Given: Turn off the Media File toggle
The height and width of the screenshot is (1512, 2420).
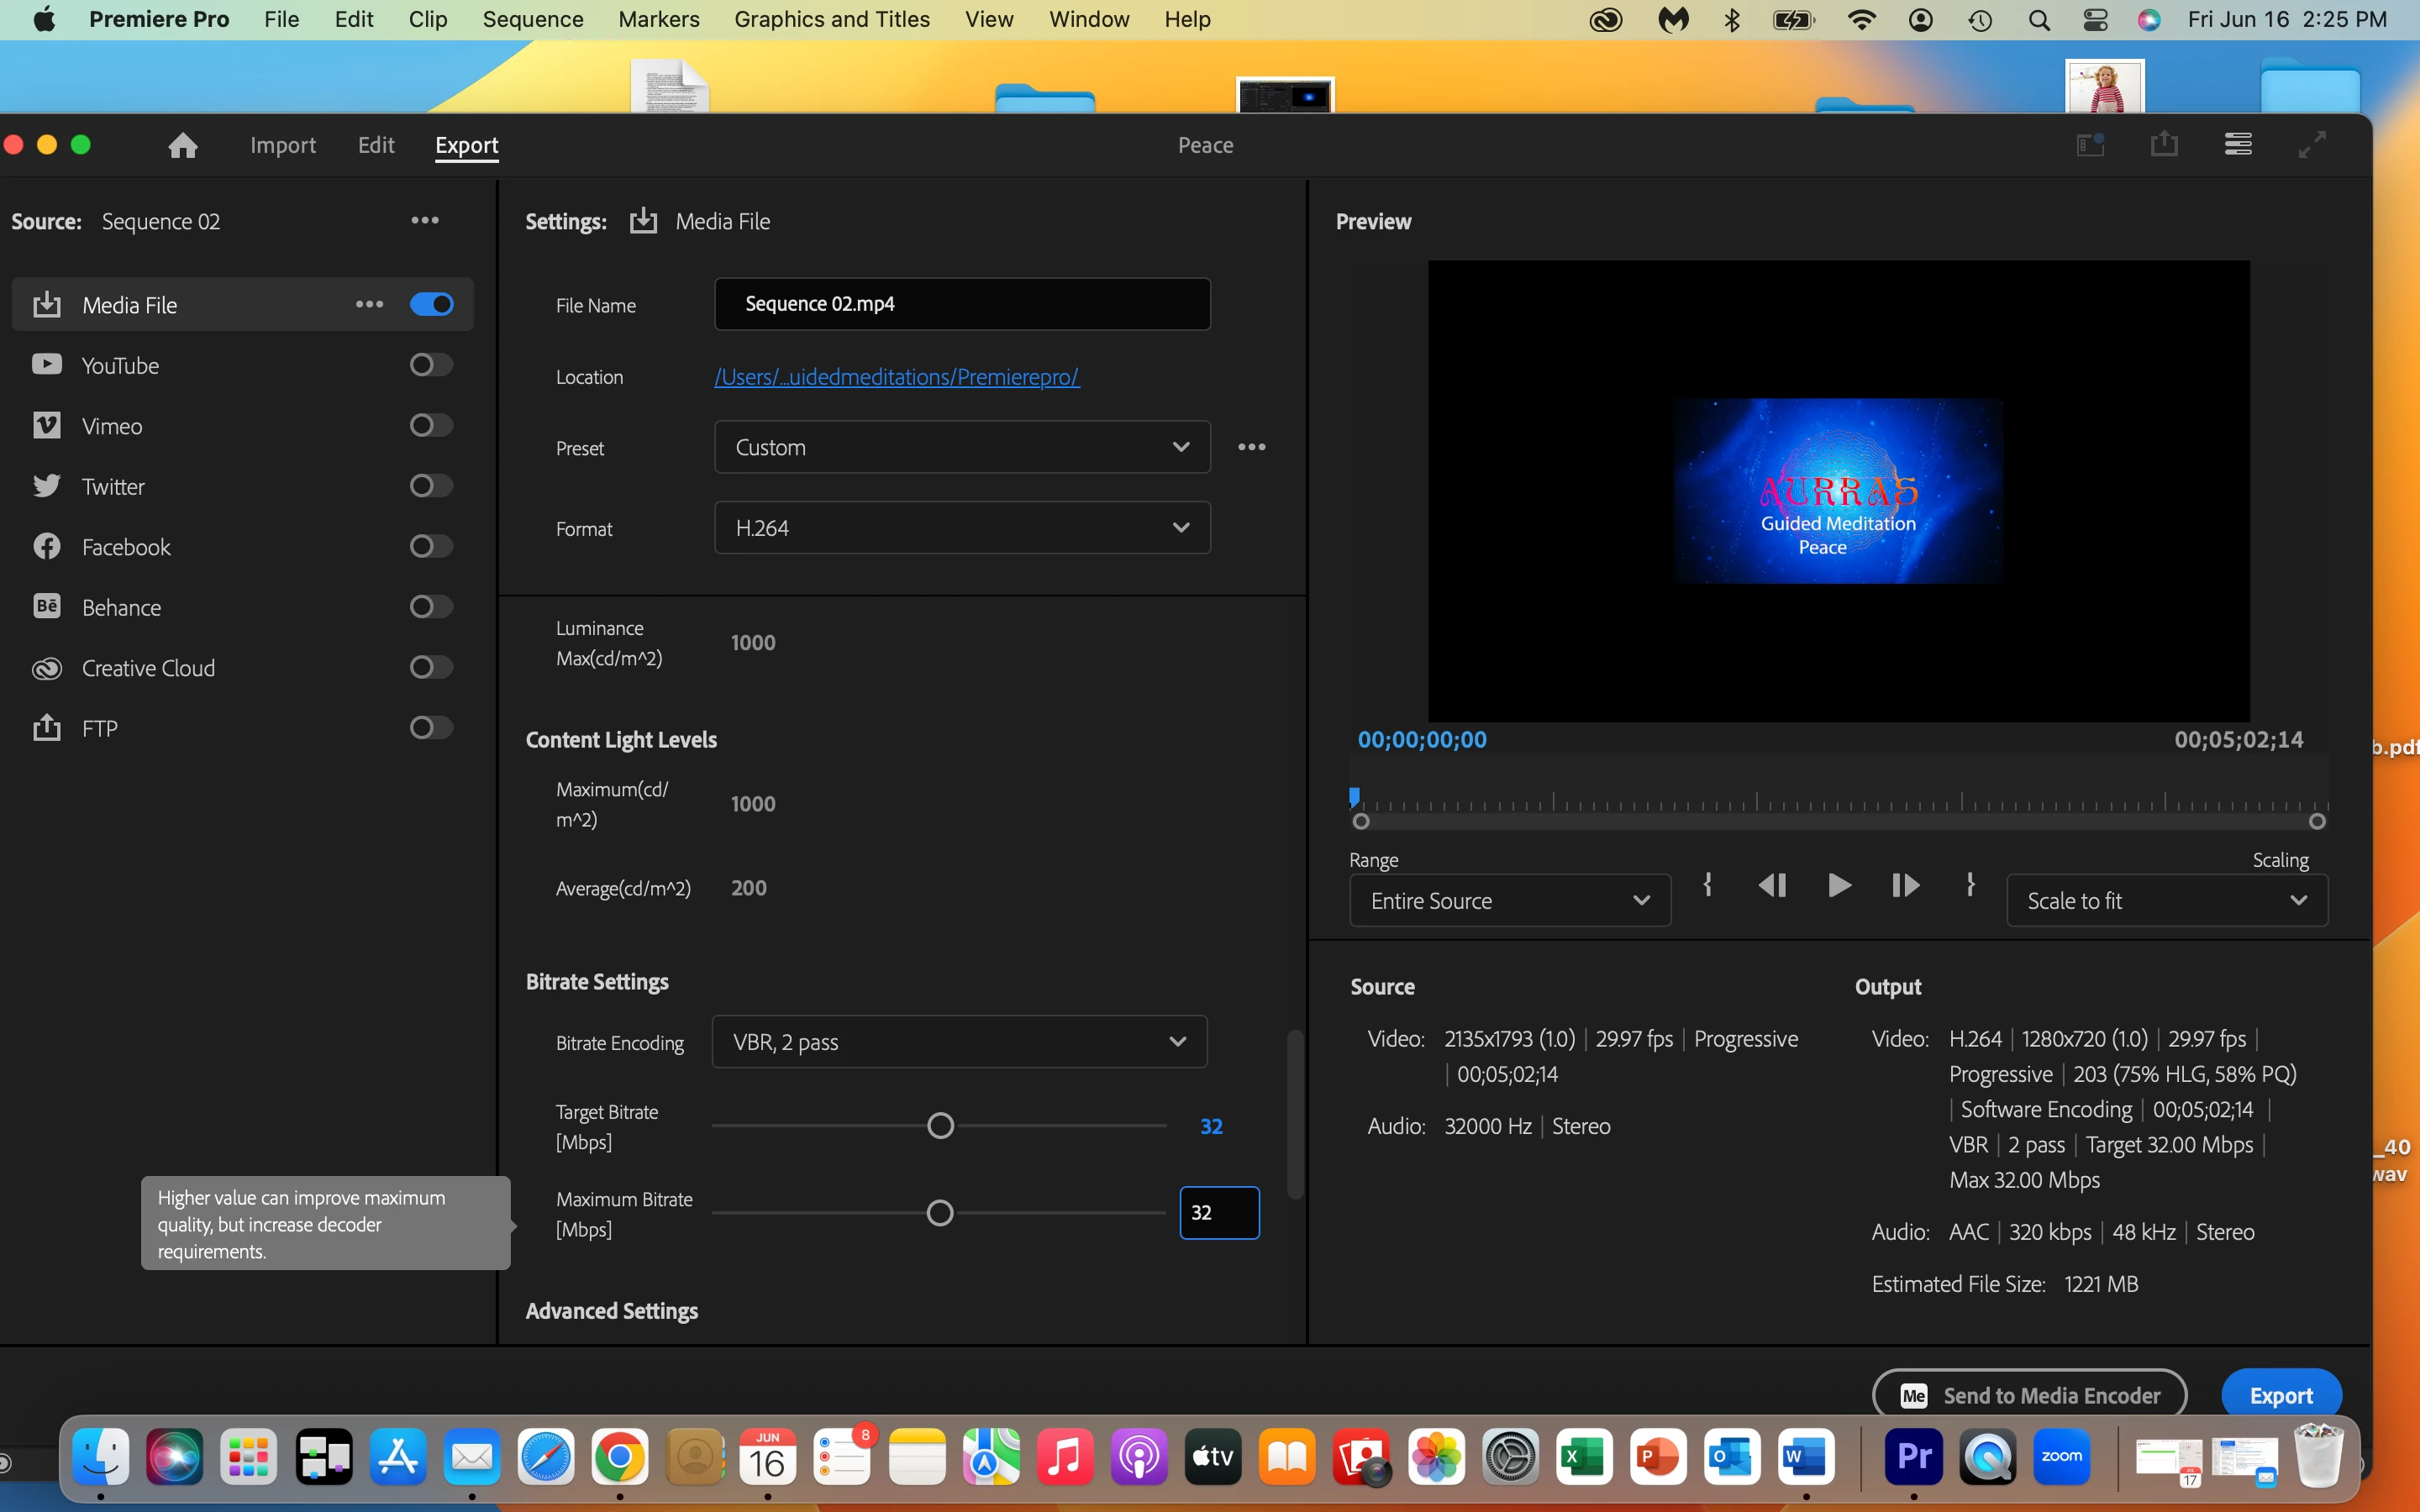Looking at the screenshot, I should (x=431, y=305).
